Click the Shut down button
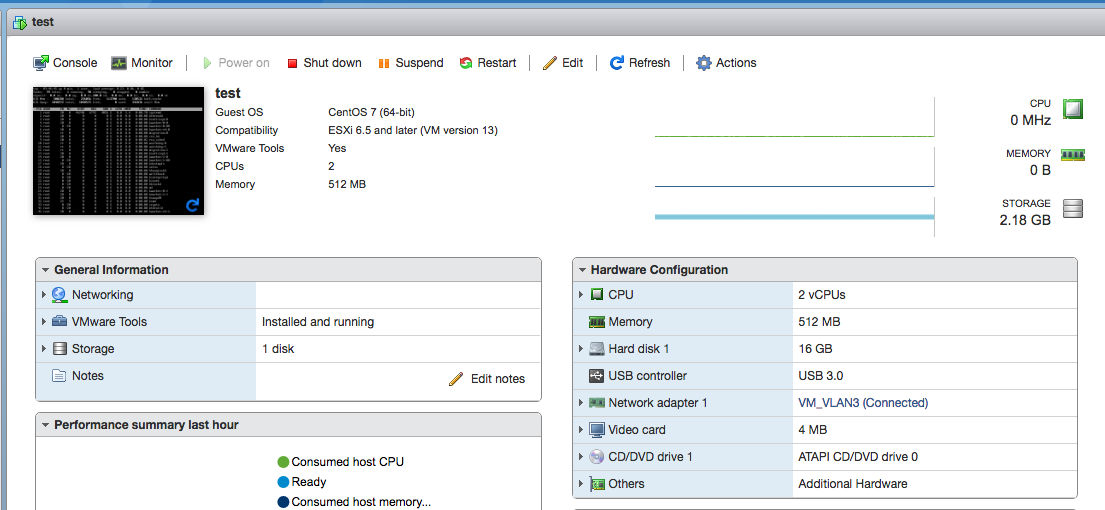This screenshot has height=510, width=1105. [x=324, y=63]
